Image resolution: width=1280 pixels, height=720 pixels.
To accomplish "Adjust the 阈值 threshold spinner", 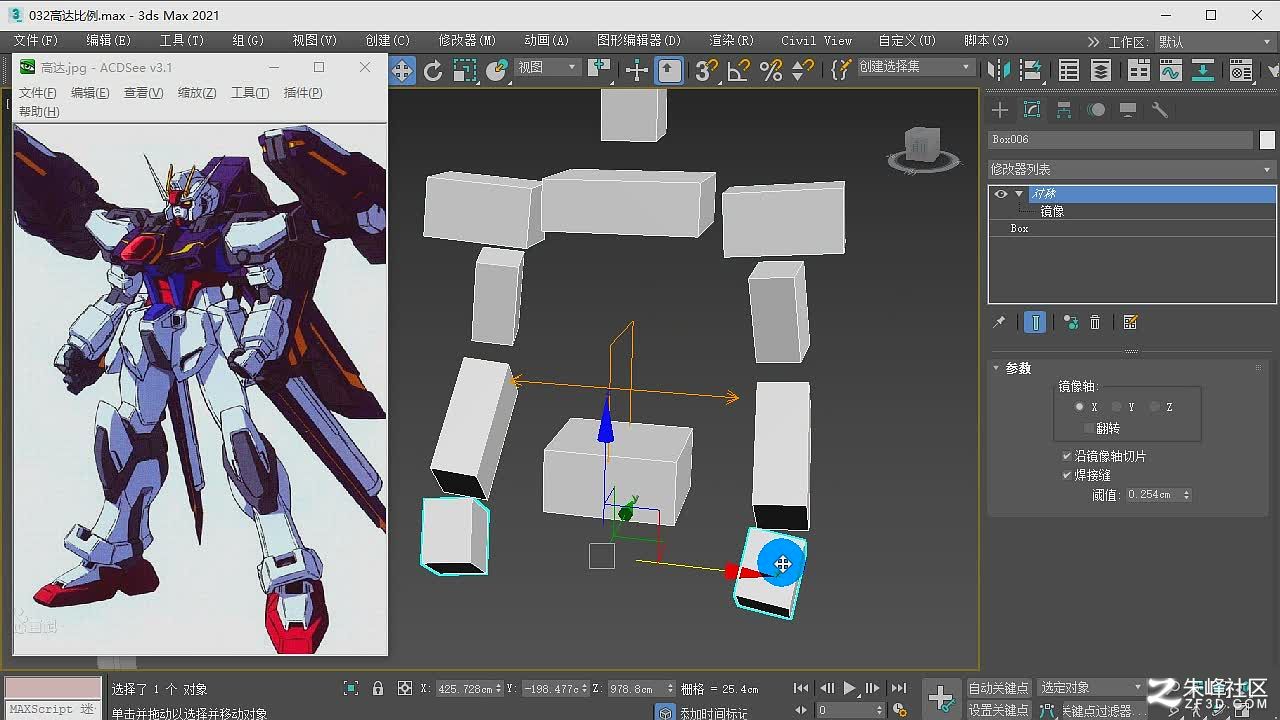I will pos(1187,495).
